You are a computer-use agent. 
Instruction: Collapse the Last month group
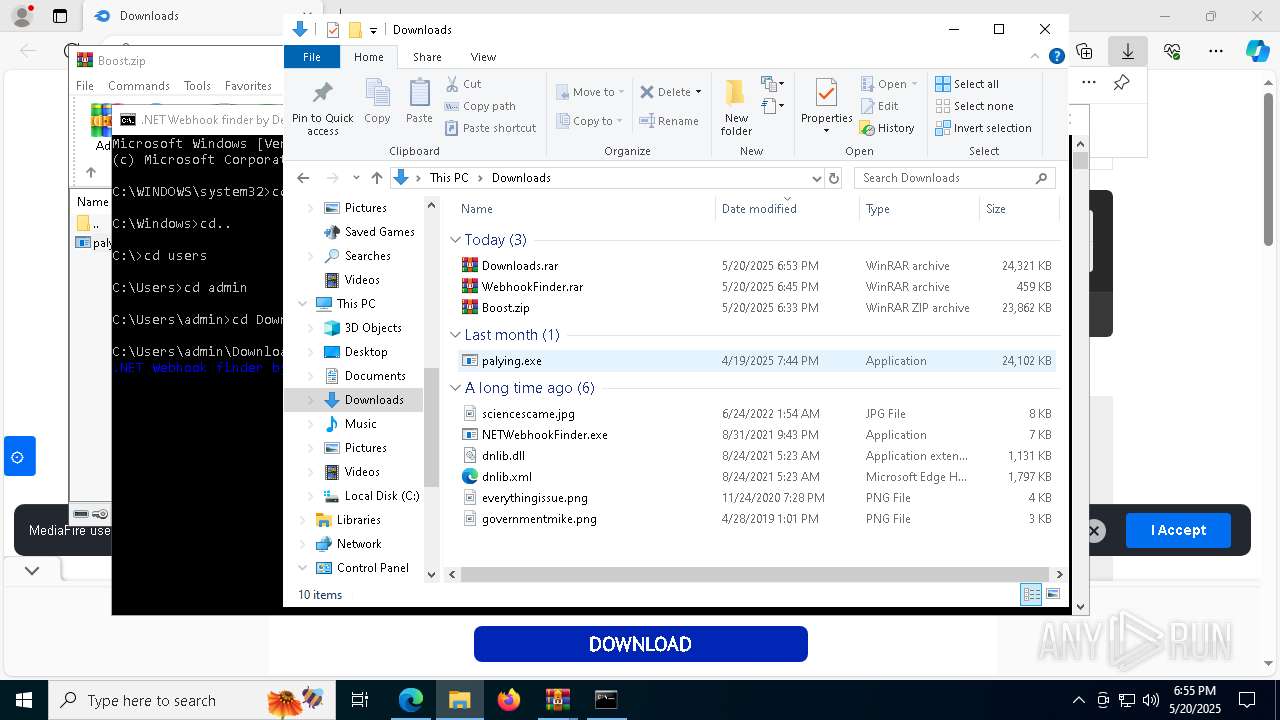coord(456,335)
